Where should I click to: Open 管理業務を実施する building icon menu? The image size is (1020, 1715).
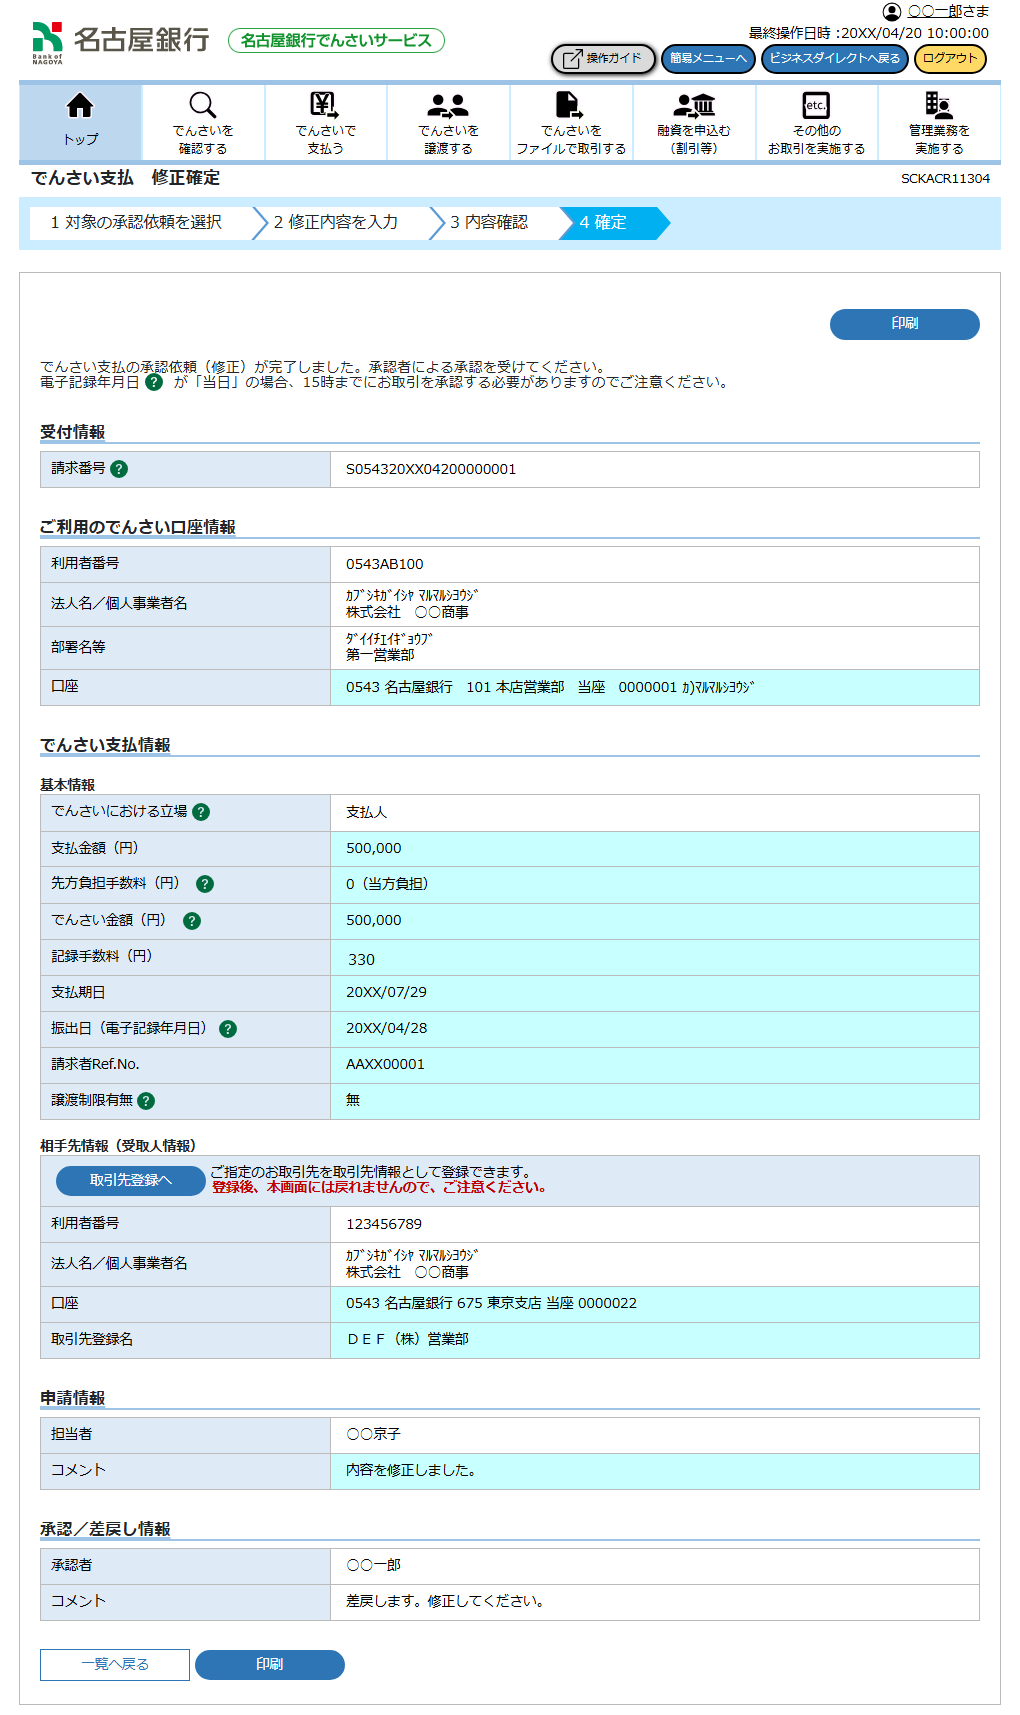(x=938, y=106)
